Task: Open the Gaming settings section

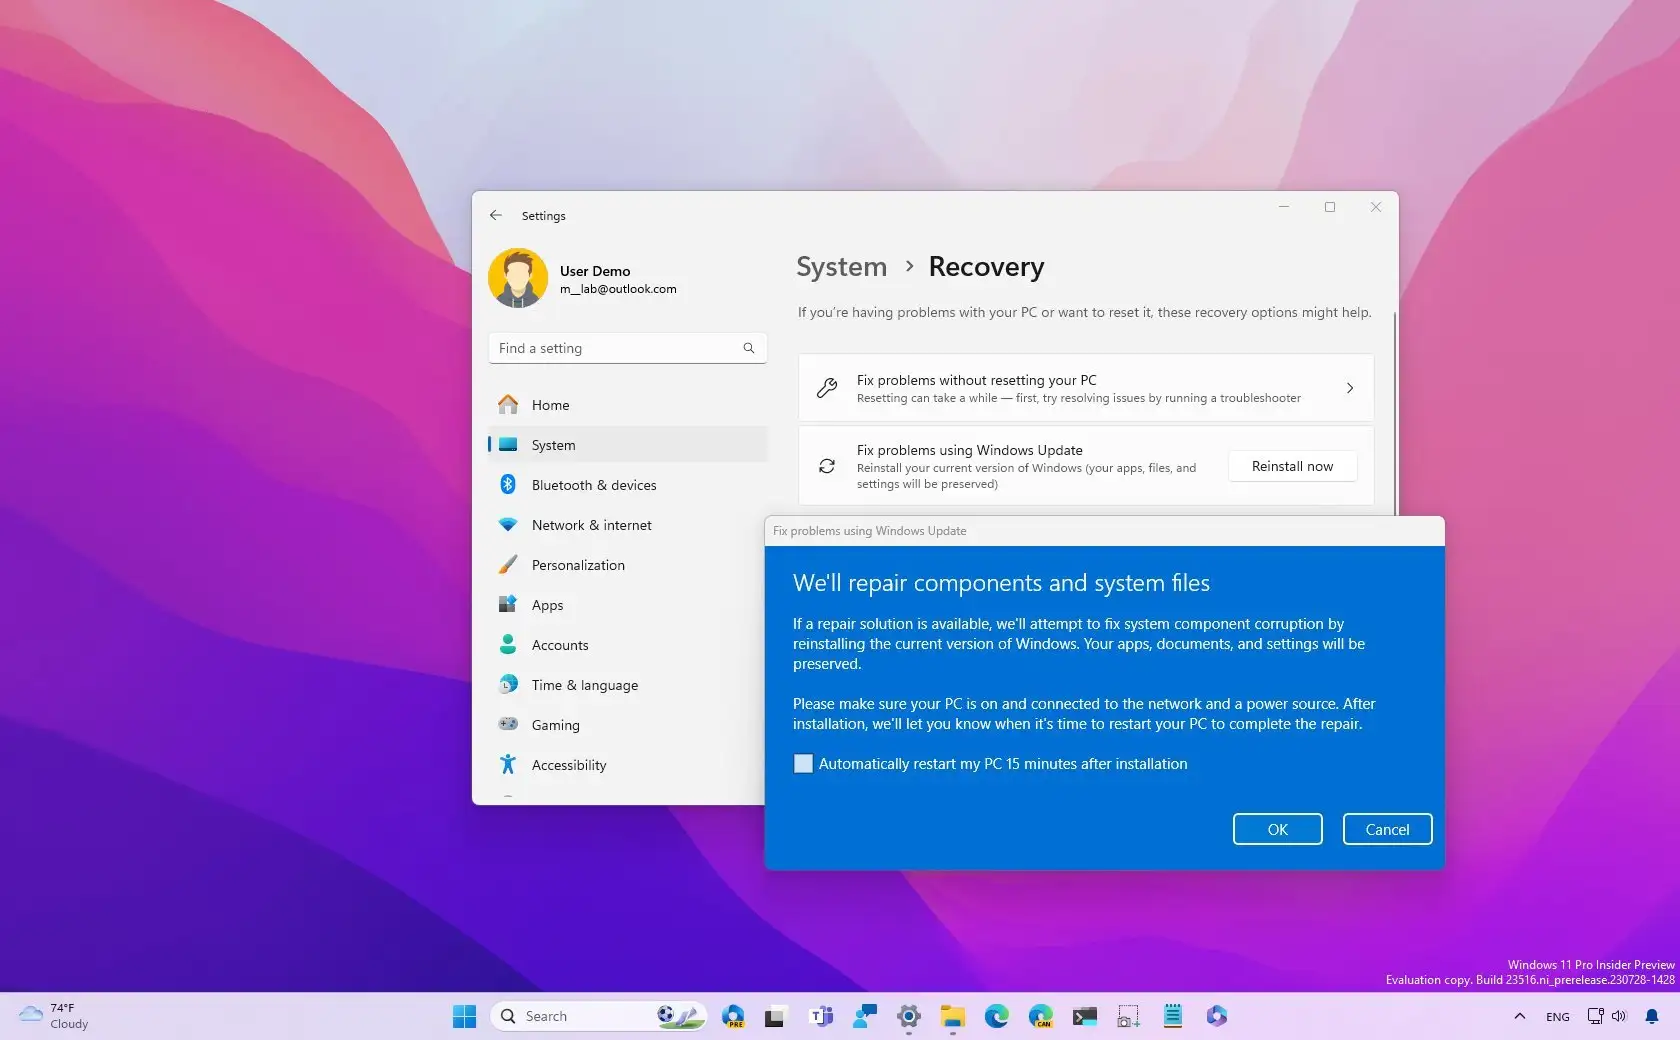Action: tap(628, 725)
